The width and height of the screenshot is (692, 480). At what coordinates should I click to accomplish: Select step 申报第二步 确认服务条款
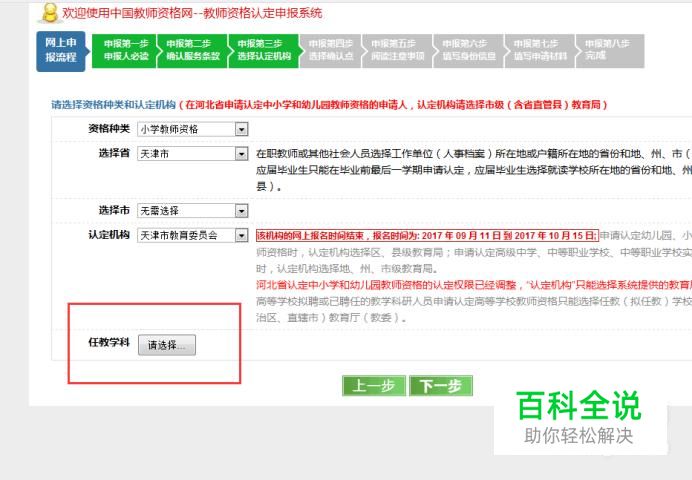click(192, 51)
